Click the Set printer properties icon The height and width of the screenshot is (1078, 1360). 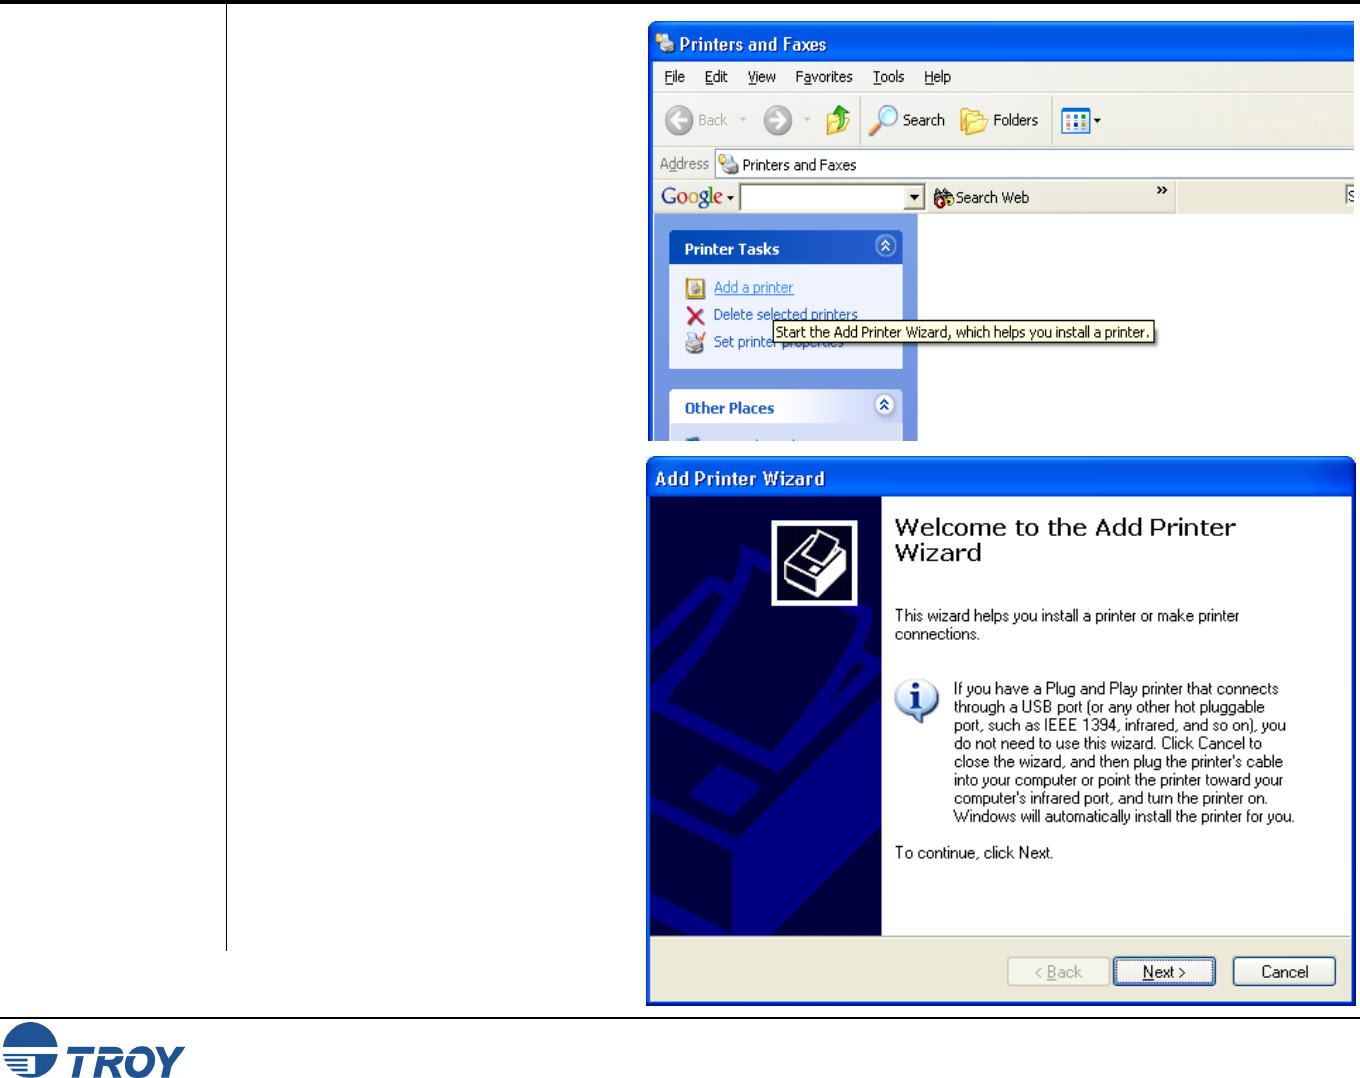(695, 343)
